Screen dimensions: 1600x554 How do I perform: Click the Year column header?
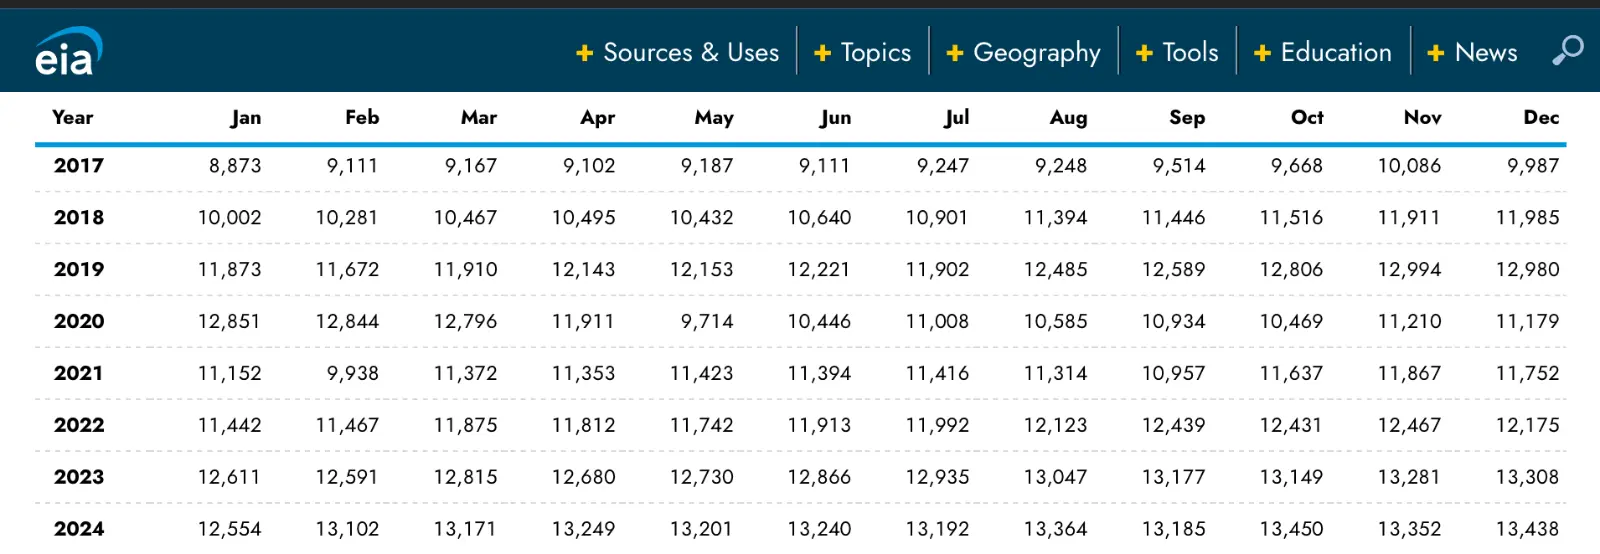tap(73, 117)
